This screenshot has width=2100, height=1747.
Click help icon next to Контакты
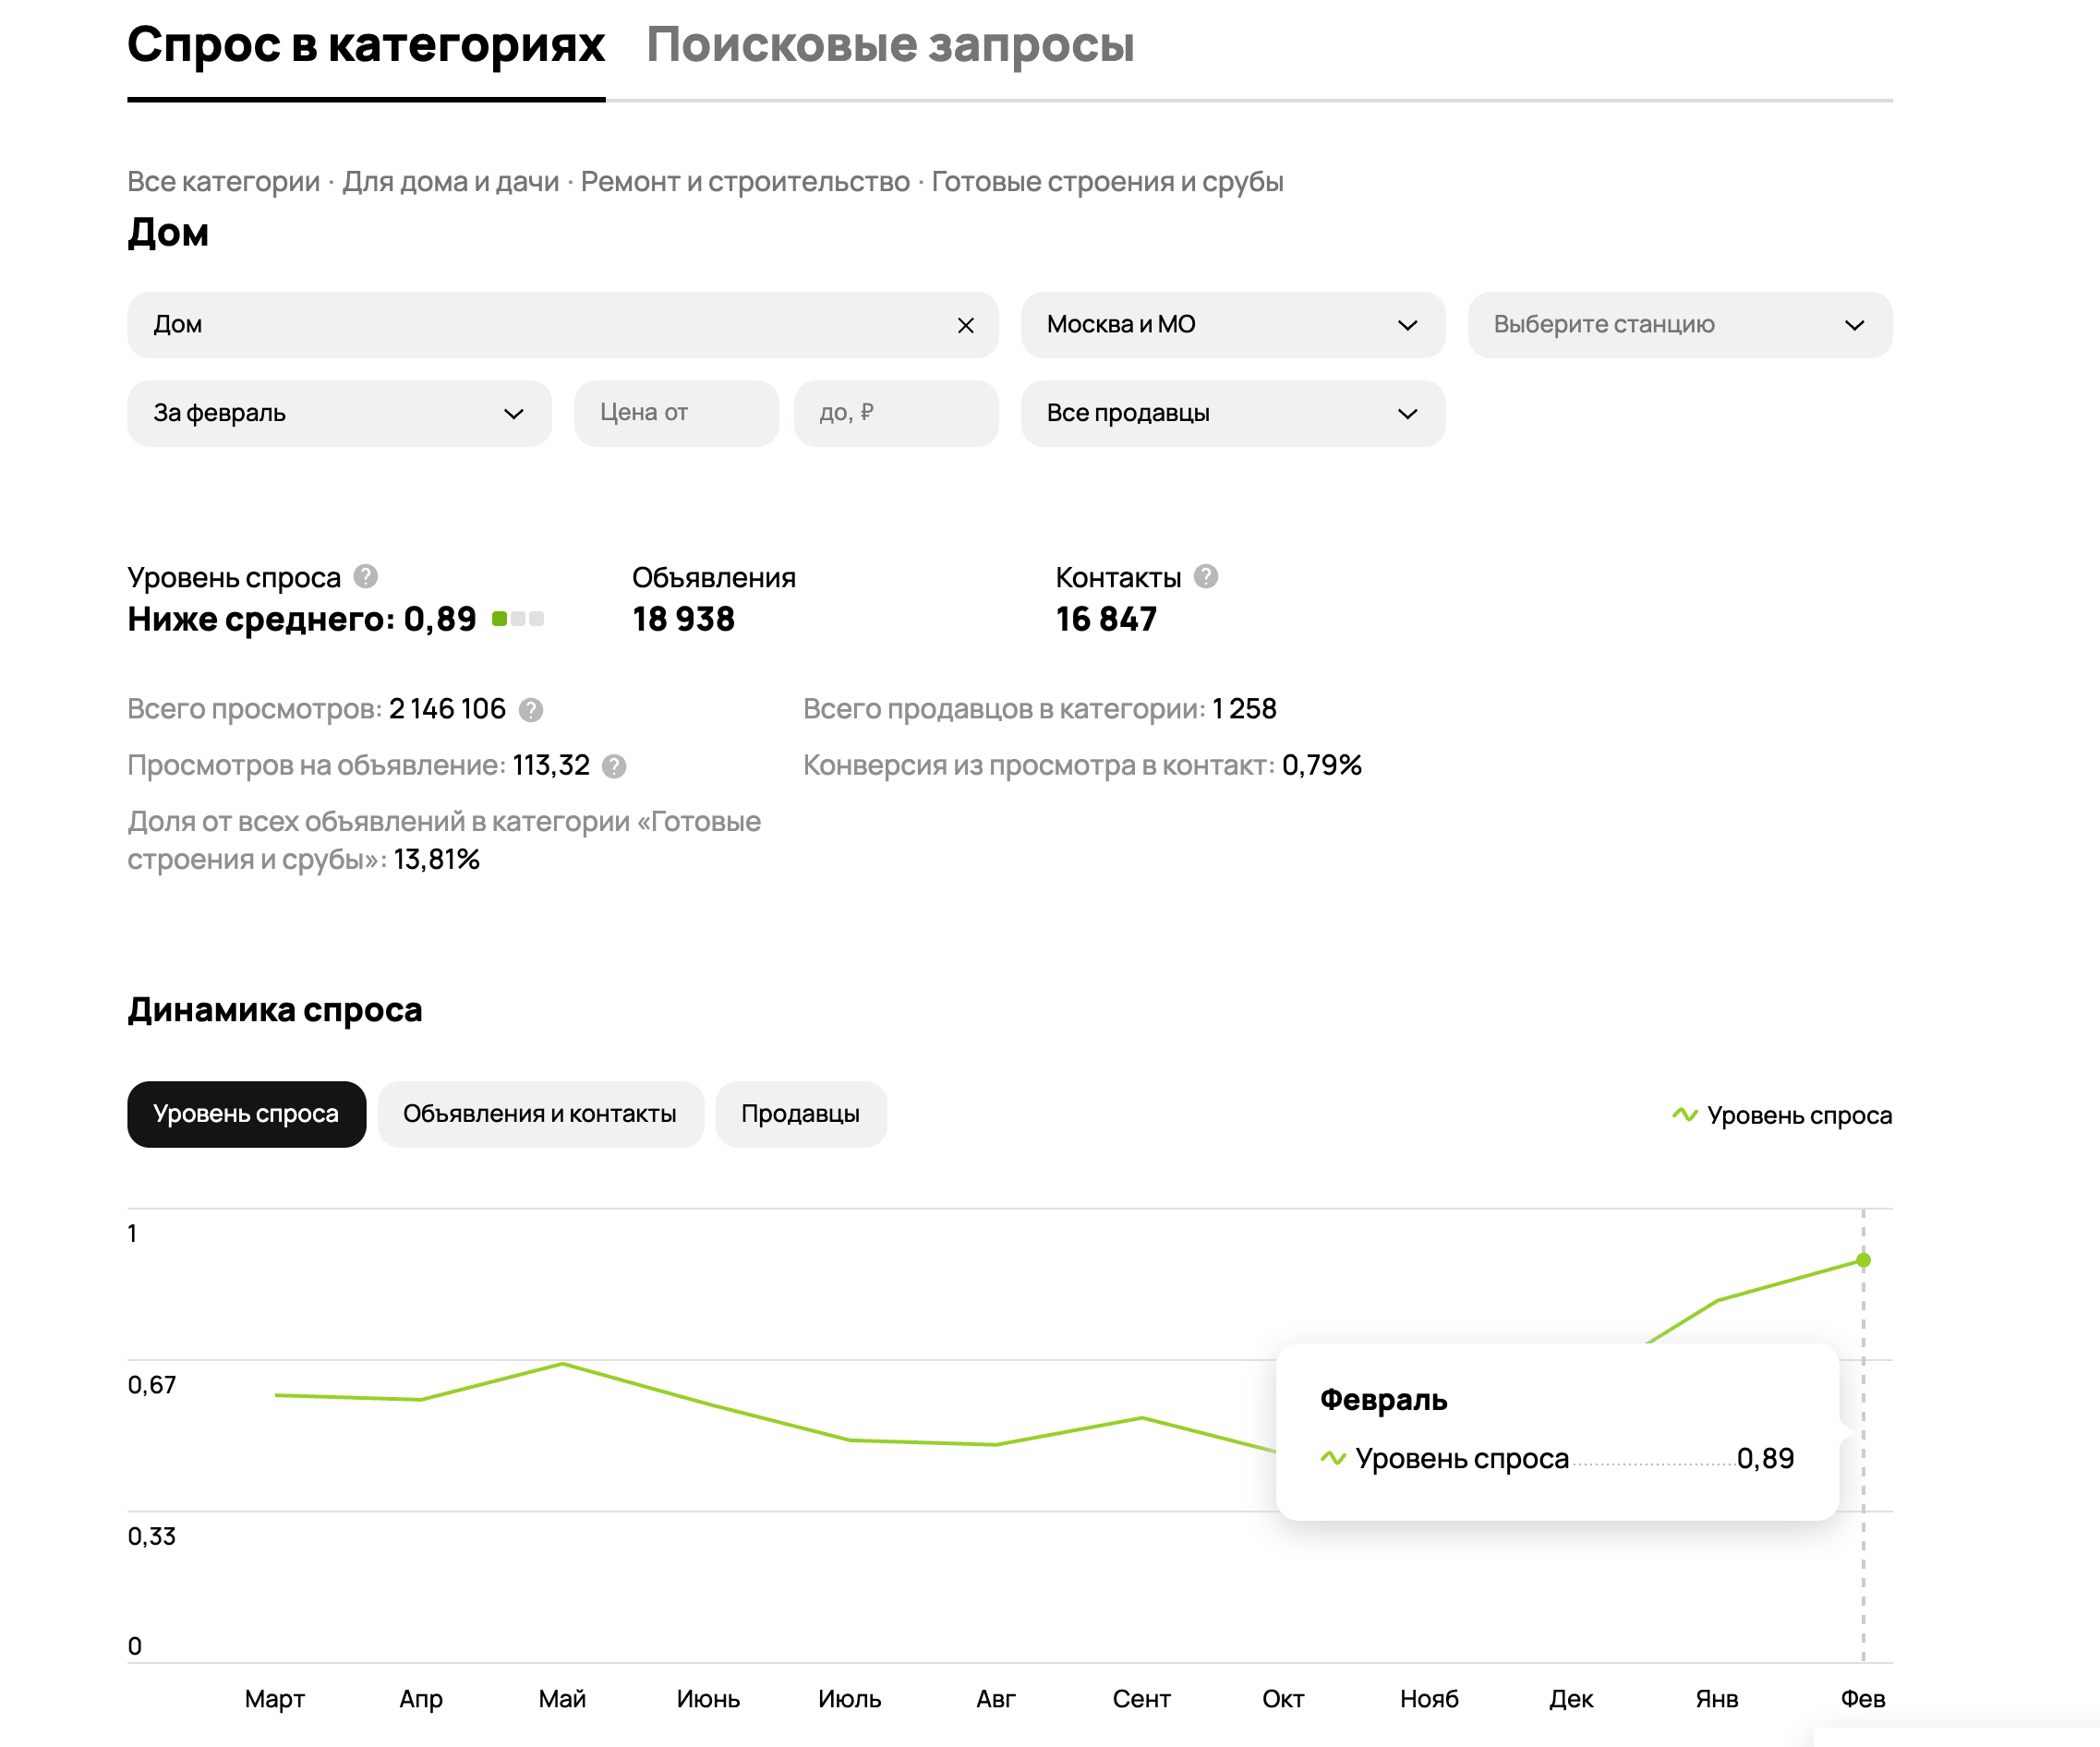coord(1206,577)
